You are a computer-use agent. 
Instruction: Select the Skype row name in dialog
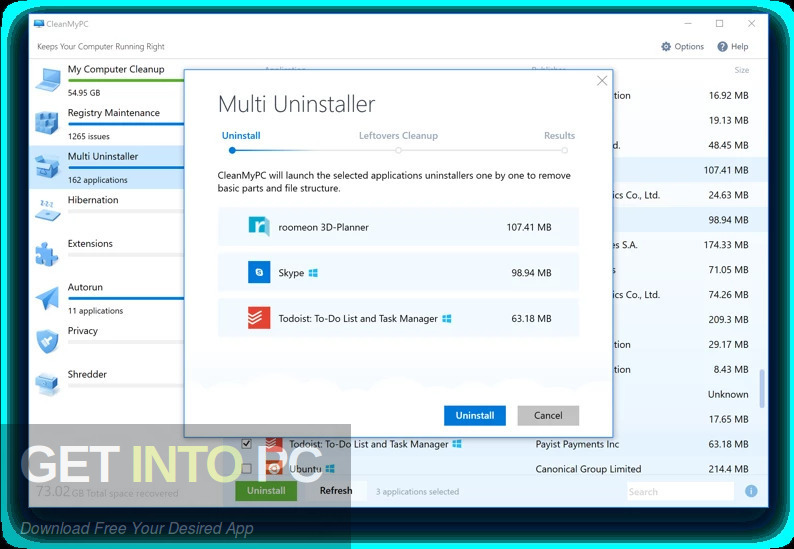click(291, 273)
